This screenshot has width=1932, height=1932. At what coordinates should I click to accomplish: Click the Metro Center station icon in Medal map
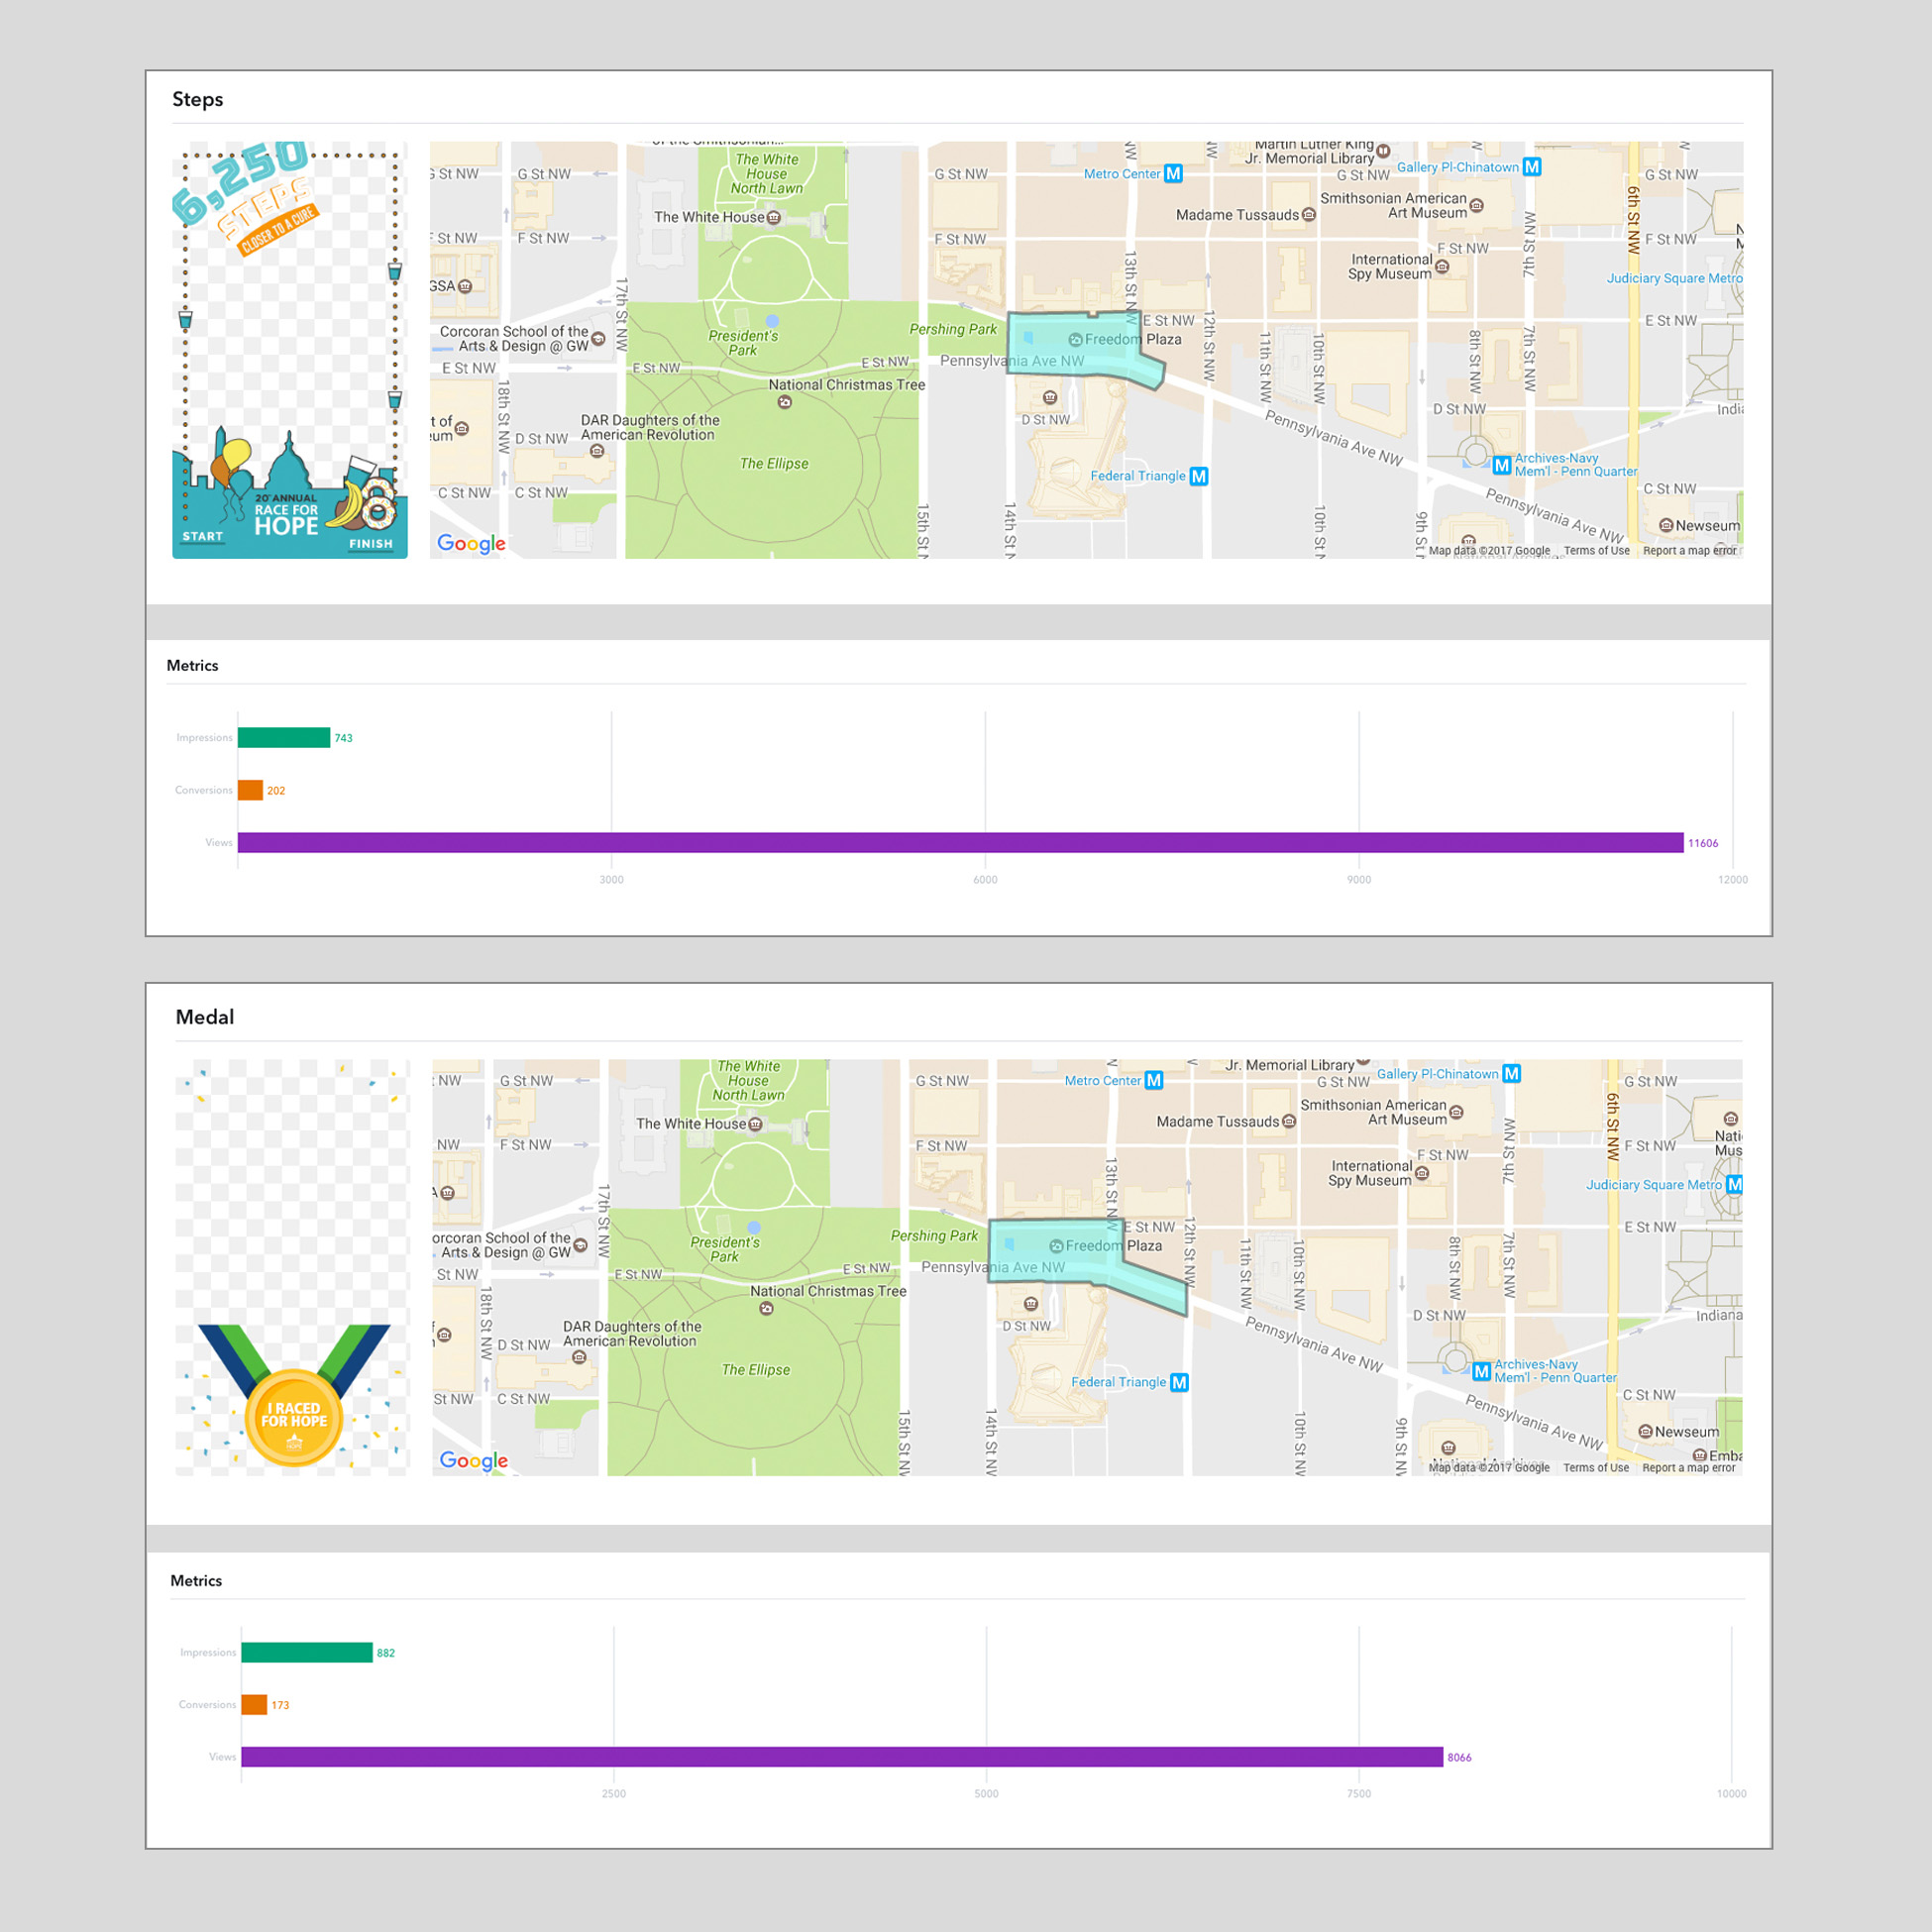[1154, 1080]
